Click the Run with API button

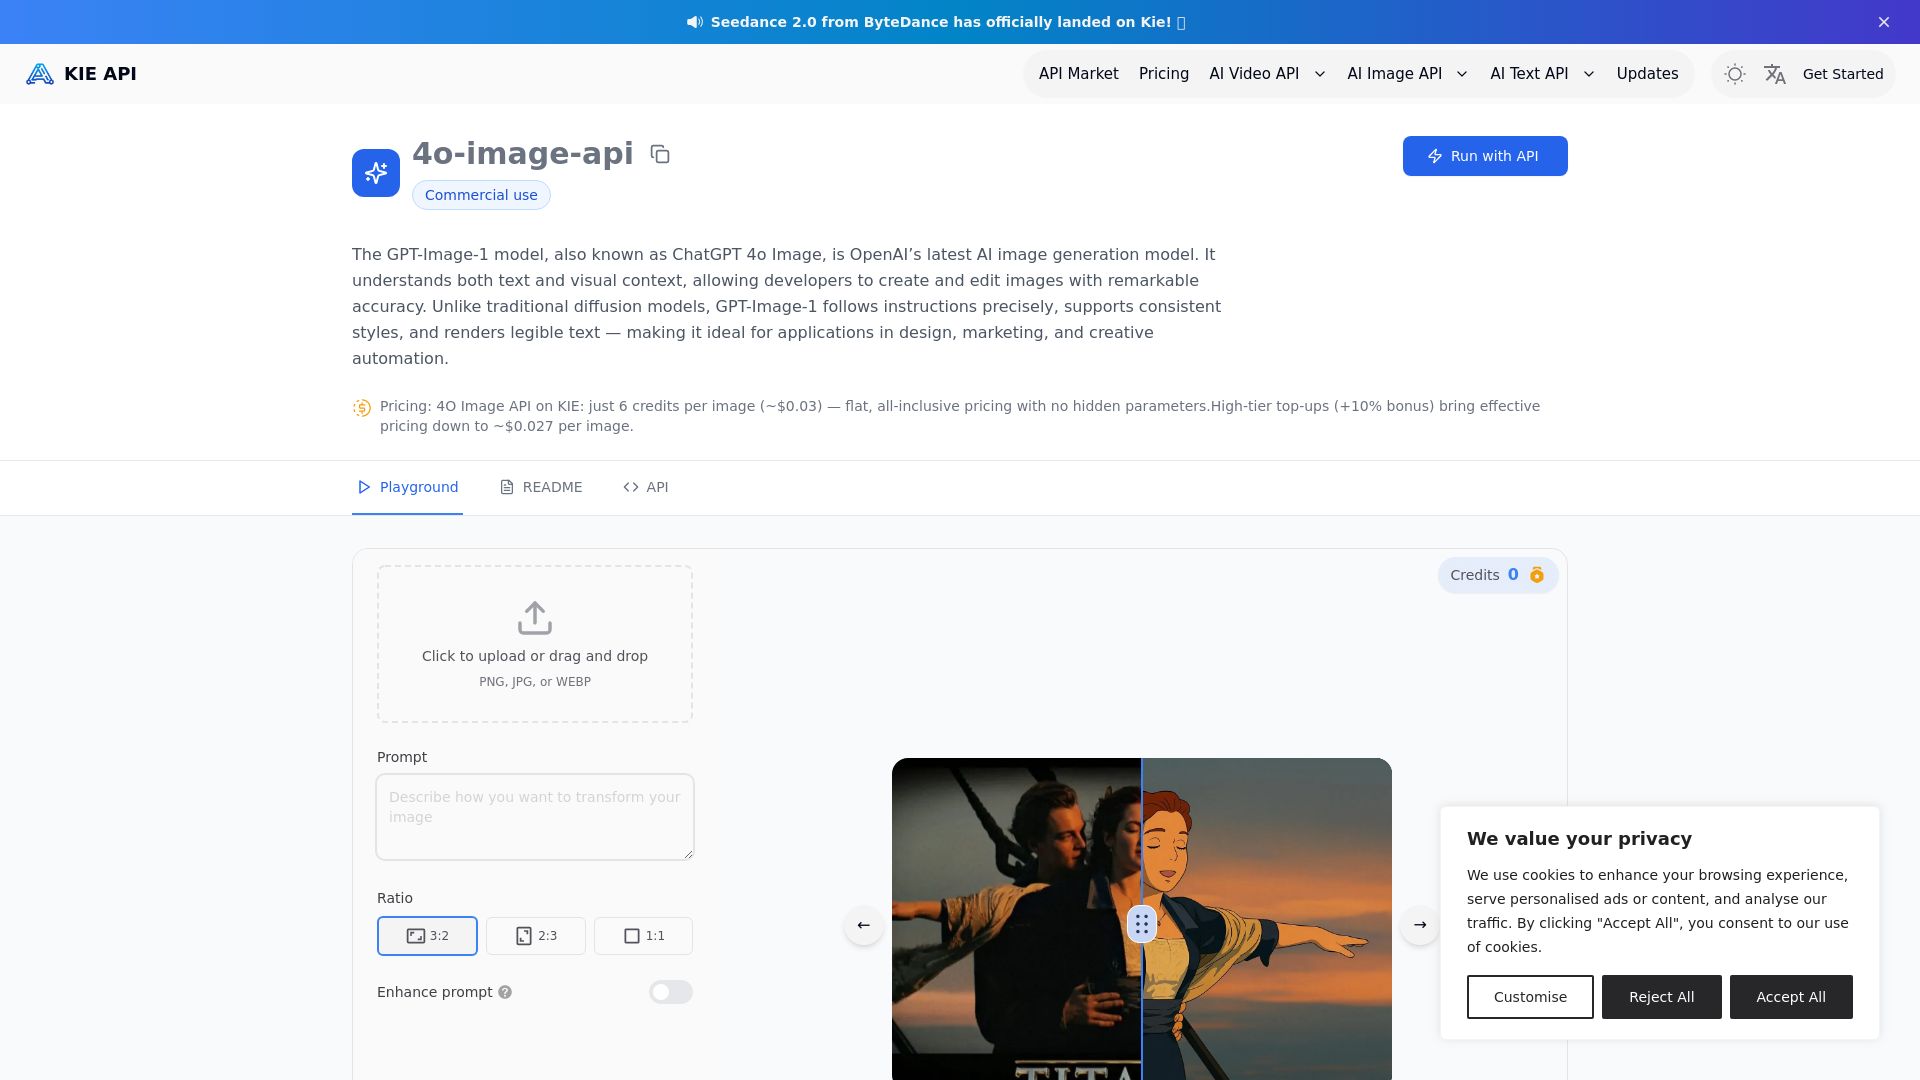tap(1485, 156)
